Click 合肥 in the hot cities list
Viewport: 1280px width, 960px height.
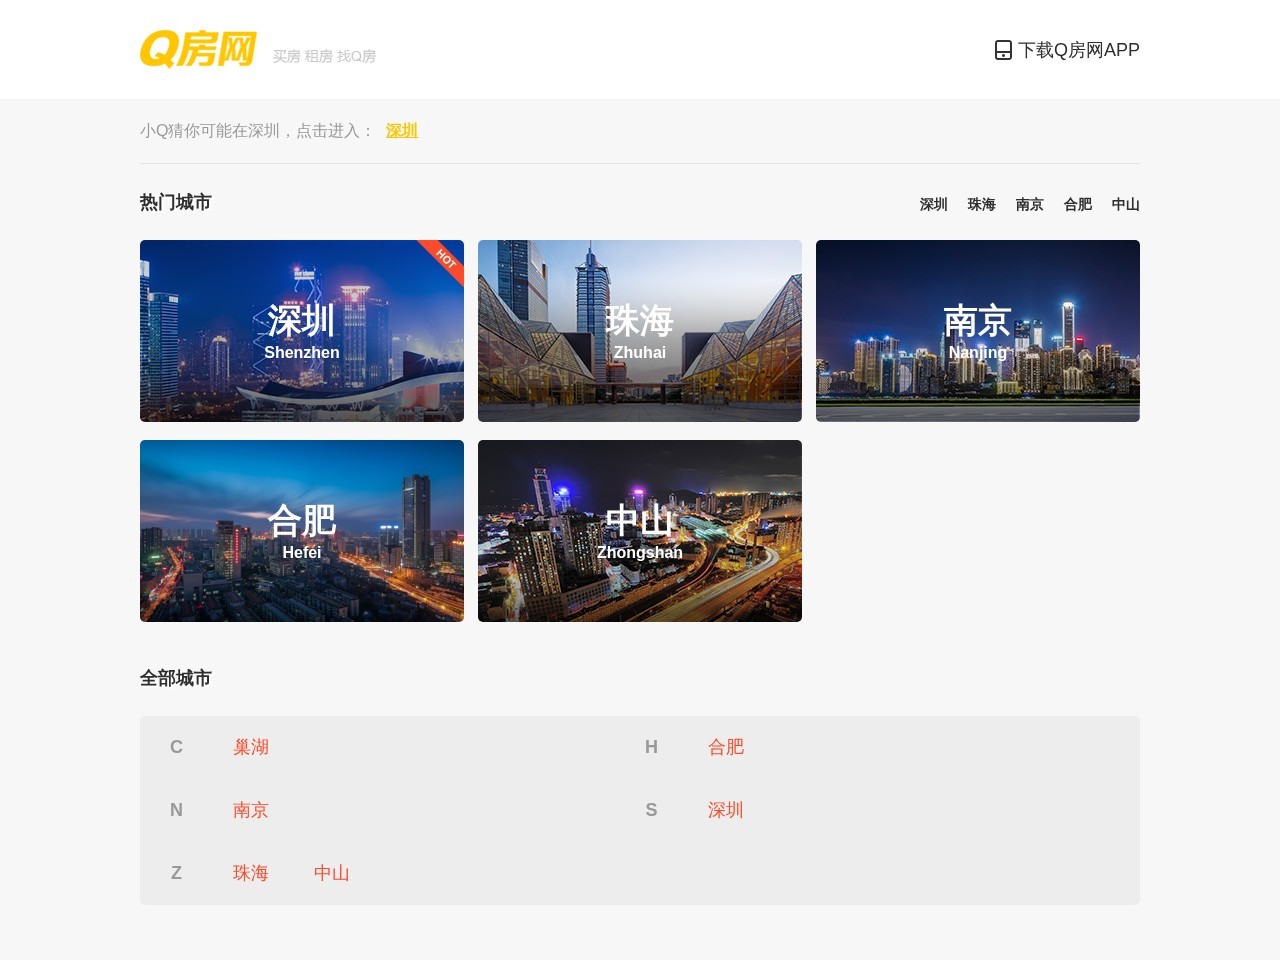pyautogui.click(x=1077, y=204)
